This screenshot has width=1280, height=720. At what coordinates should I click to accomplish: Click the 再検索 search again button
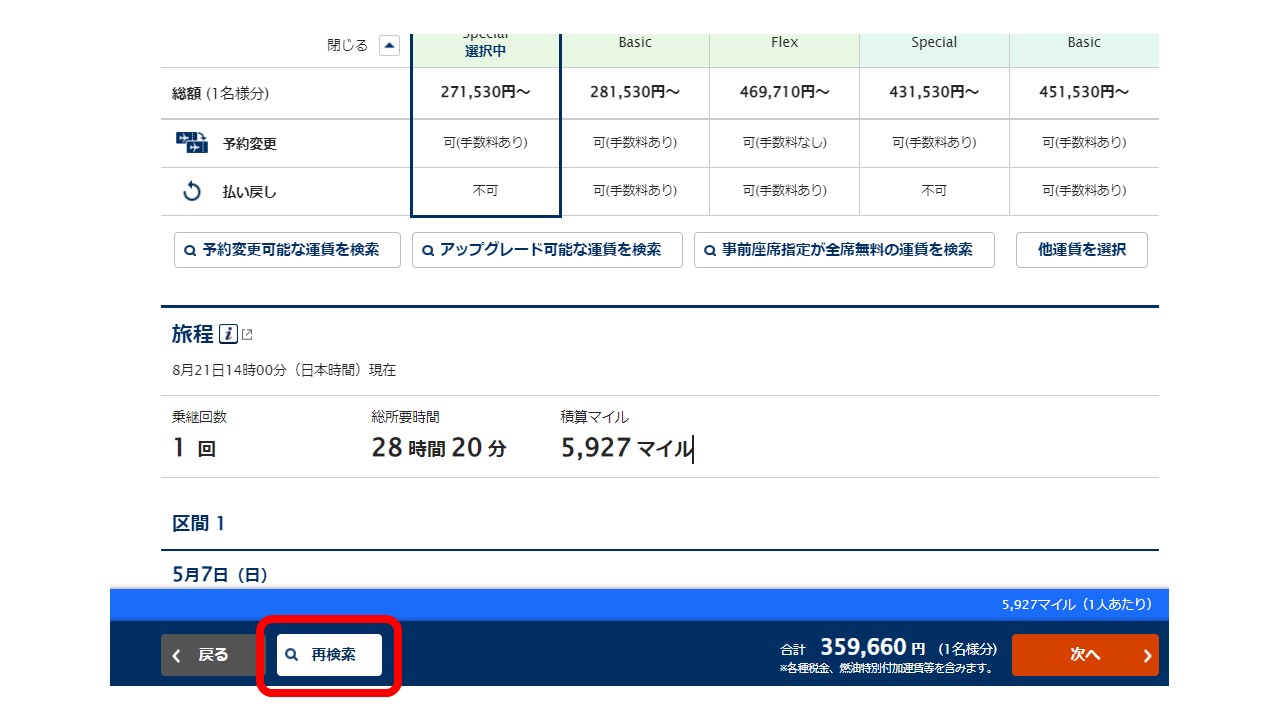coord(329,655)
